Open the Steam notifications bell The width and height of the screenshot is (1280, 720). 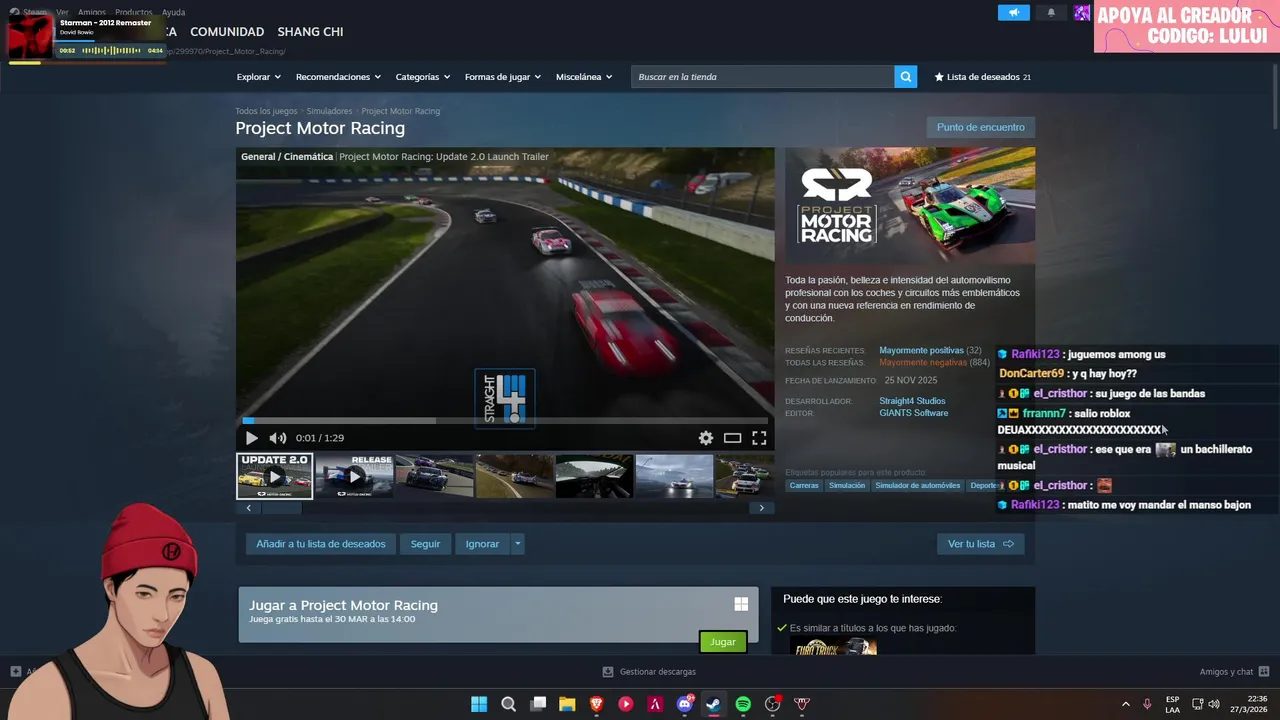coord(1051,13)
